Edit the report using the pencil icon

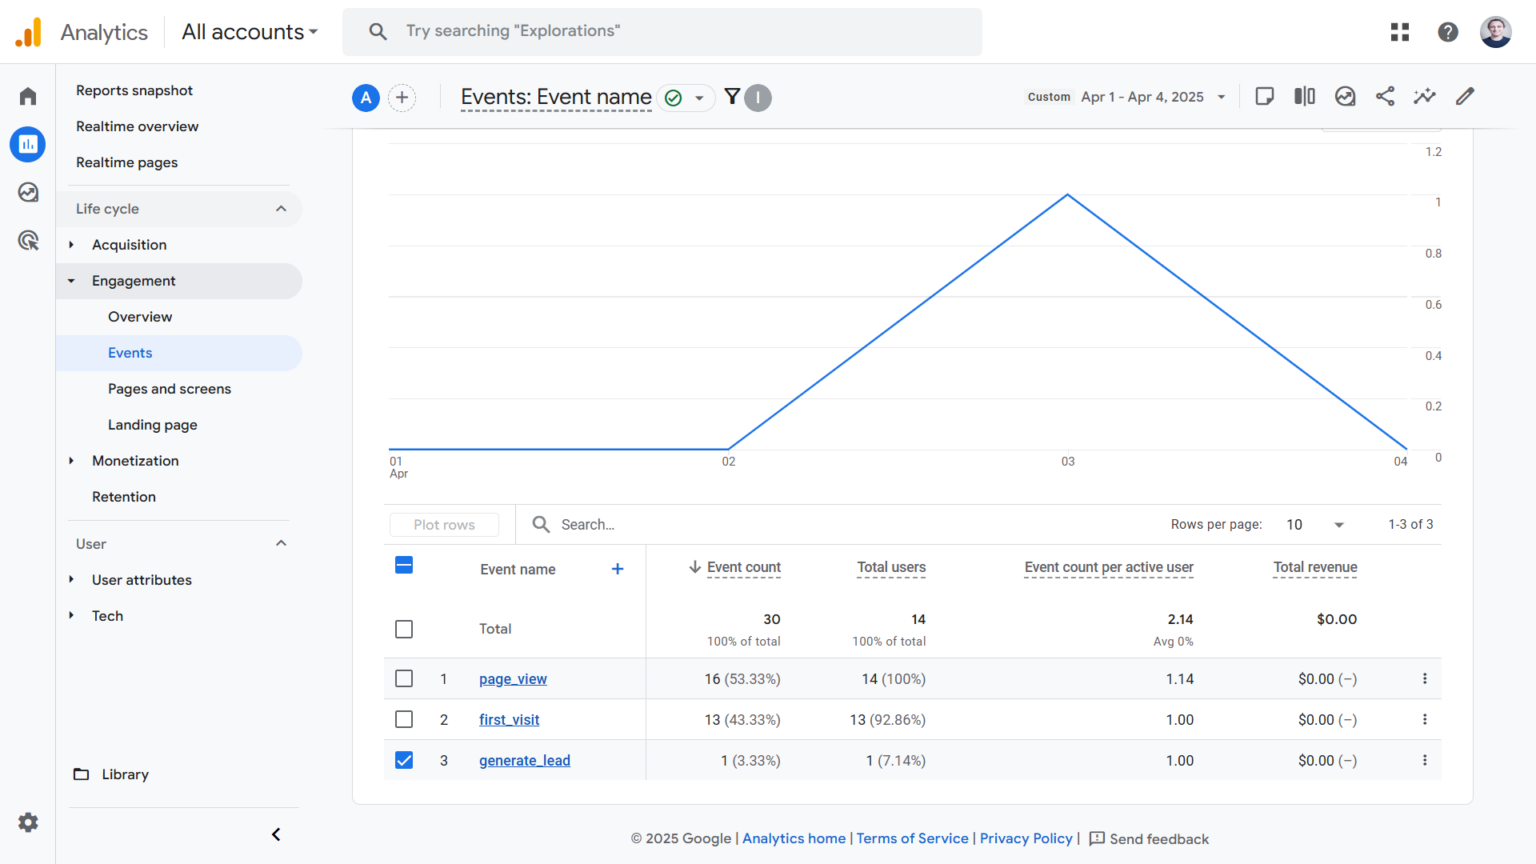1464,96
